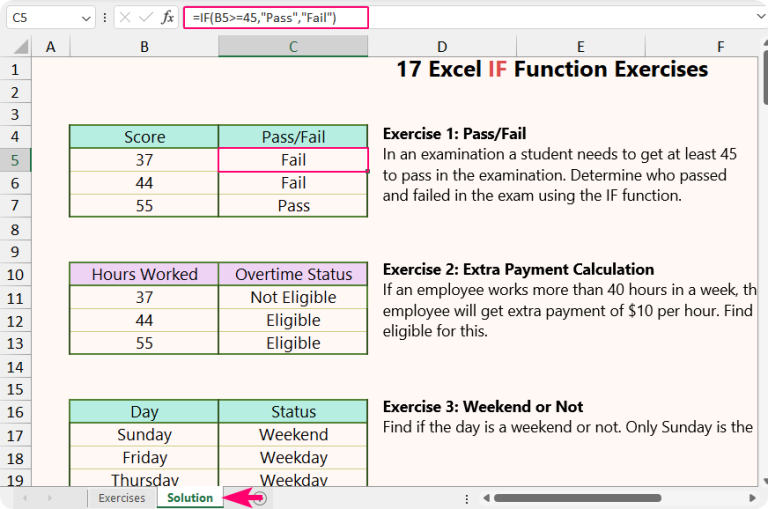Select the Sunday cell
This screenshot has height=509, width=768.
144,435
